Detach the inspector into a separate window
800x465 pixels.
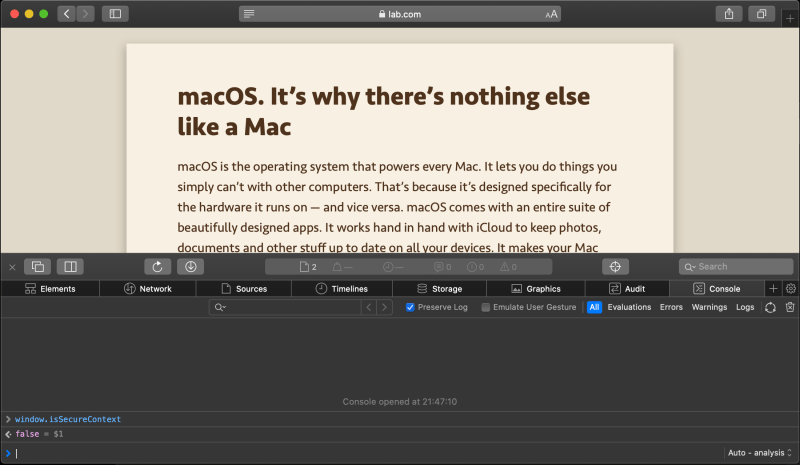point(37,266)
